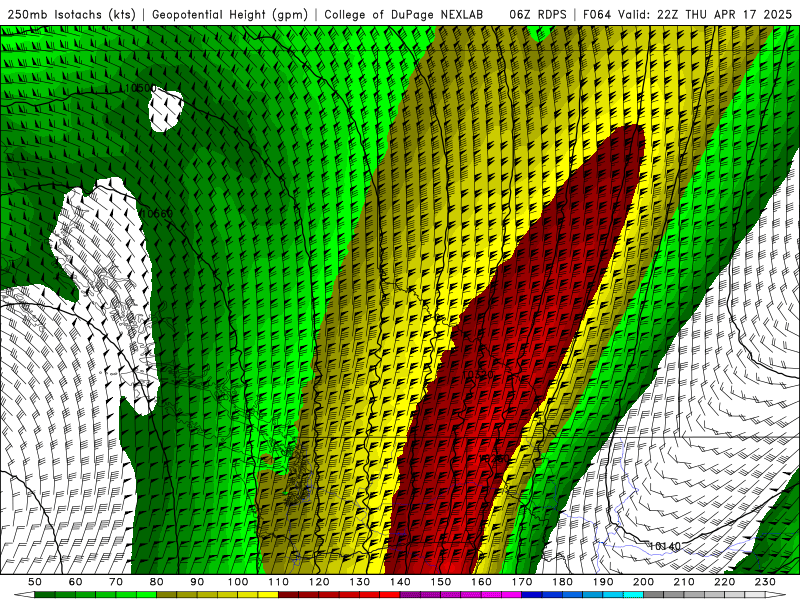Click the bright yellow swatch ending at 110

tap(268, 595)
